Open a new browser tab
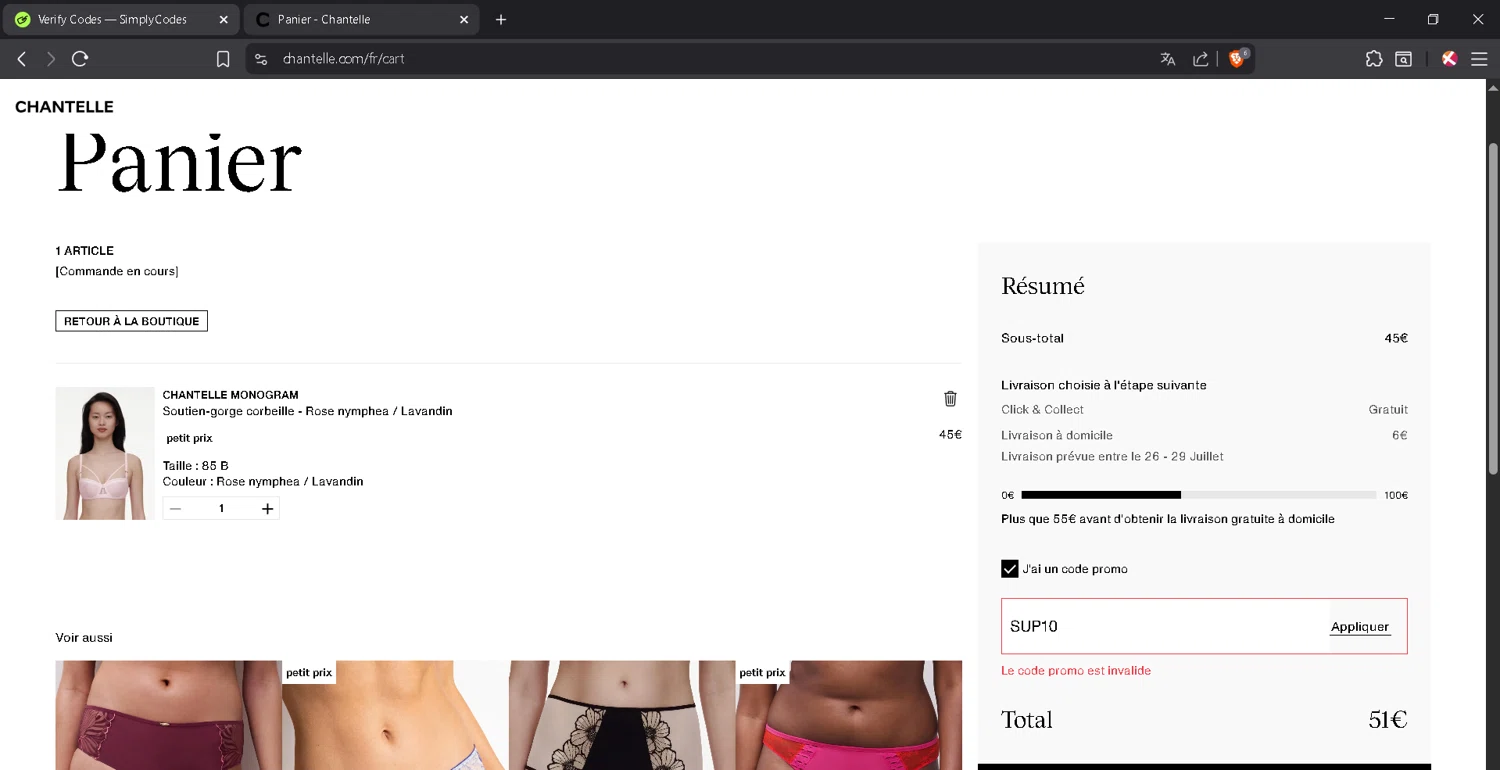This screenshot has height=770, width=1500. (501, 19)
